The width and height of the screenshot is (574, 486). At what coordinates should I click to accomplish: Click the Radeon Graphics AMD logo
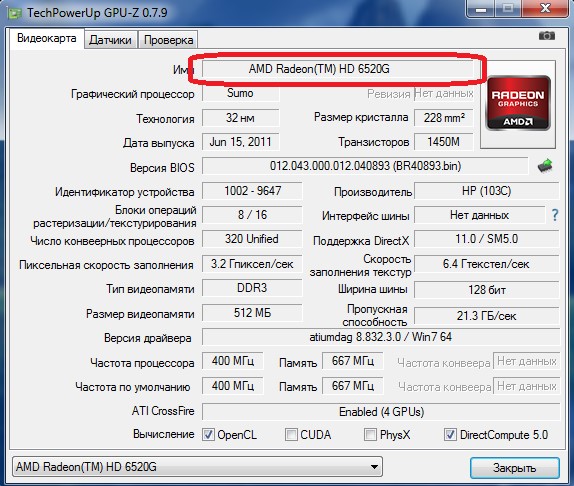coord(518,103)
